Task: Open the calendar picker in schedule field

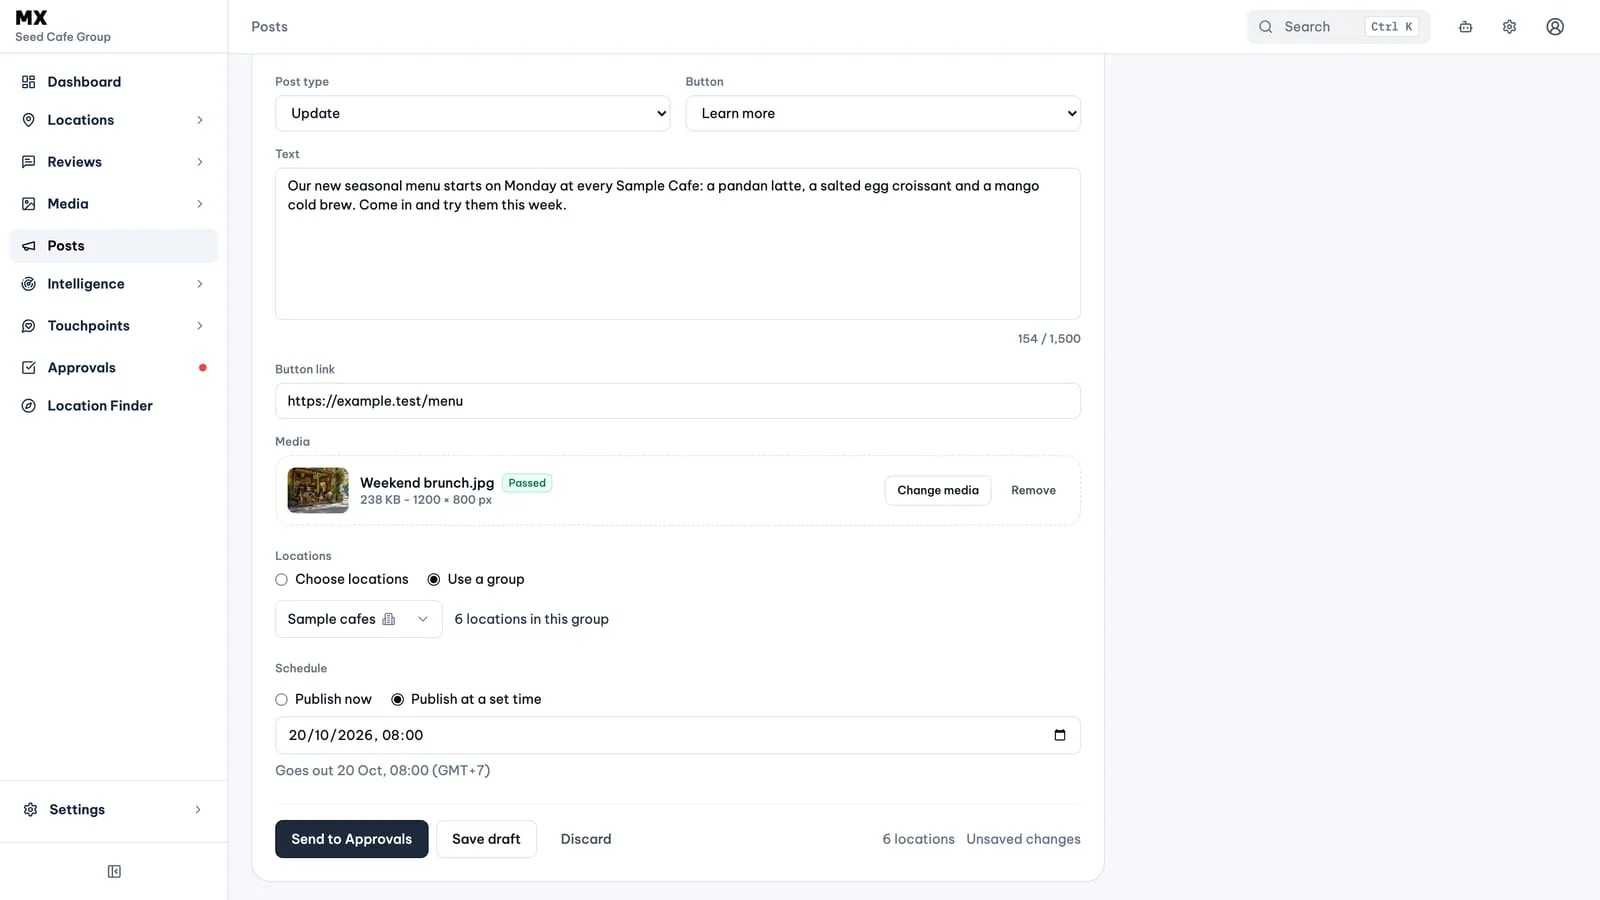Action: [x=1060, y=735]
